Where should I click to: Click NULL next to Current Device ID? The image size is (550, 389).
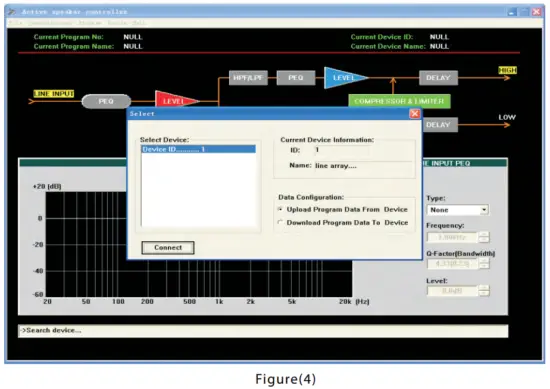tap(439, 37)
